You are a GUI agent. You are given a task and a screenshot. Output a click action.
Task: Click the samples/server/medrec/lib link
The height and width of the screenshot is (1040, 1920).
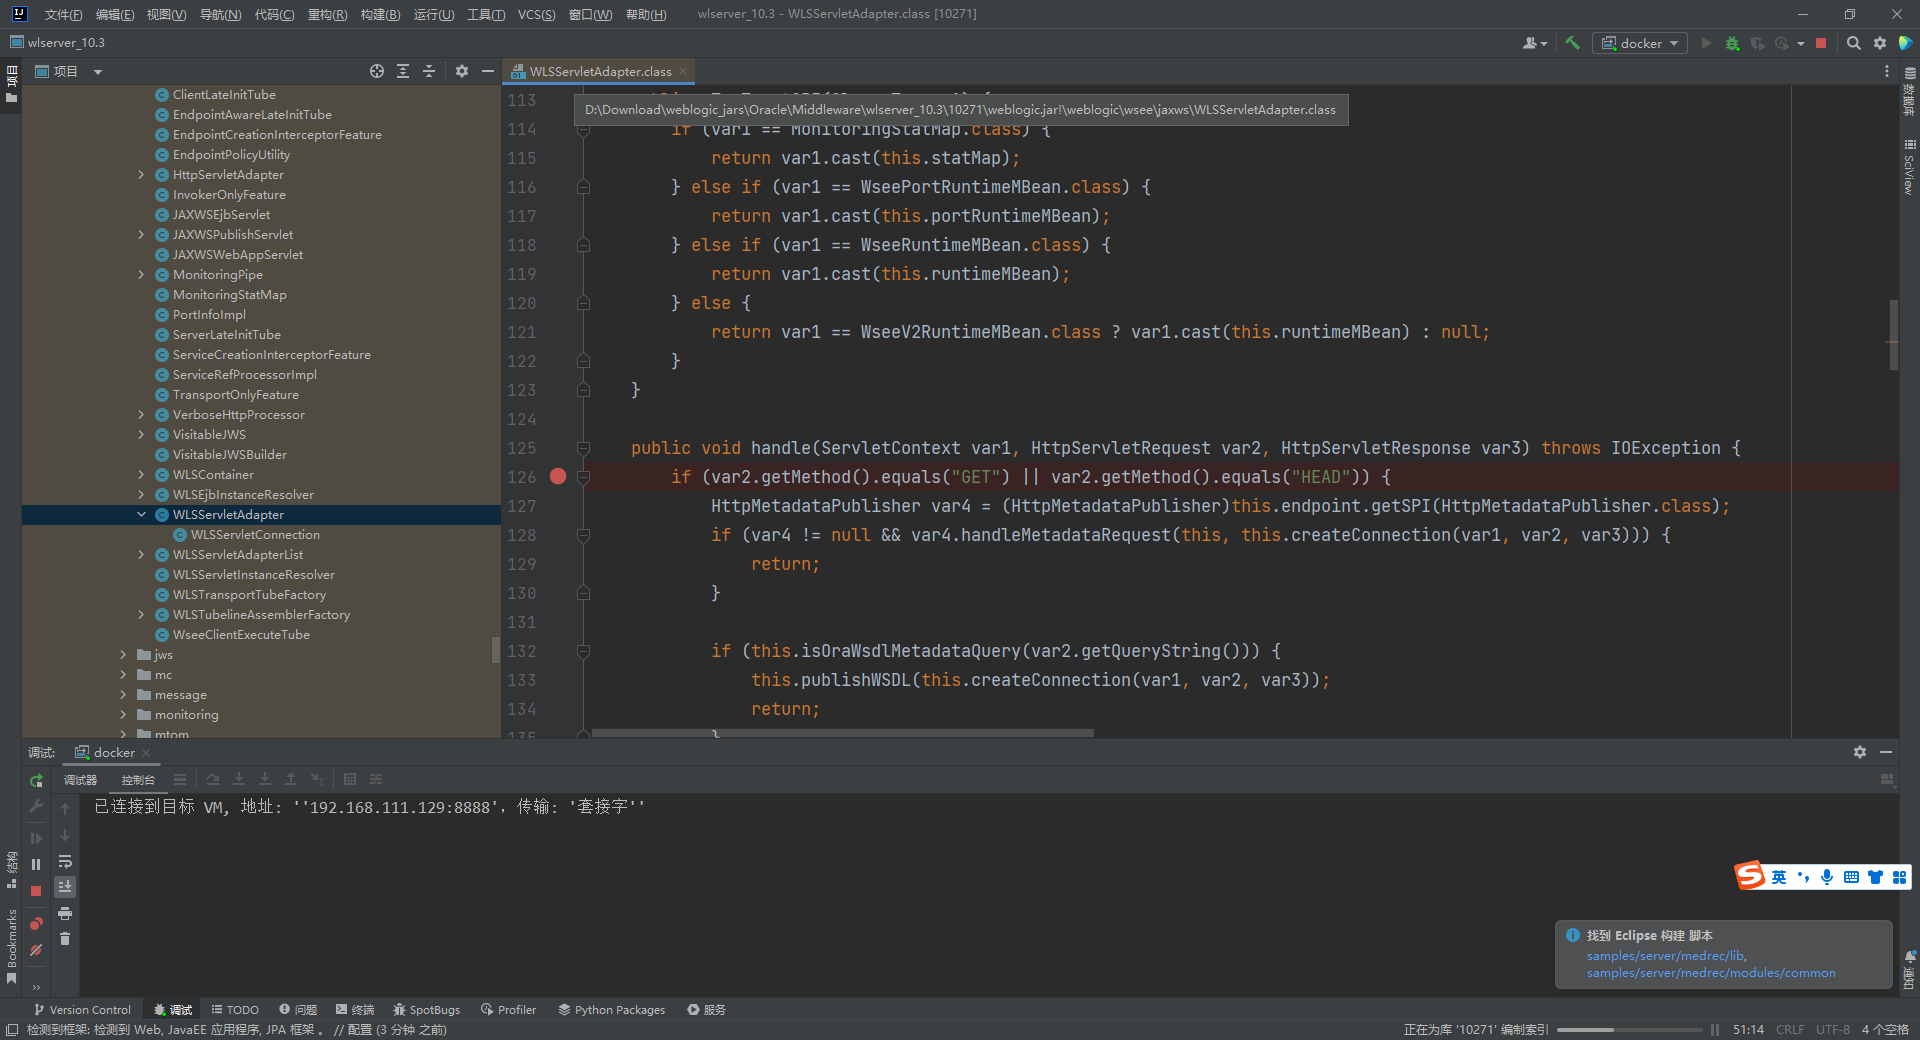point(1666,956)
